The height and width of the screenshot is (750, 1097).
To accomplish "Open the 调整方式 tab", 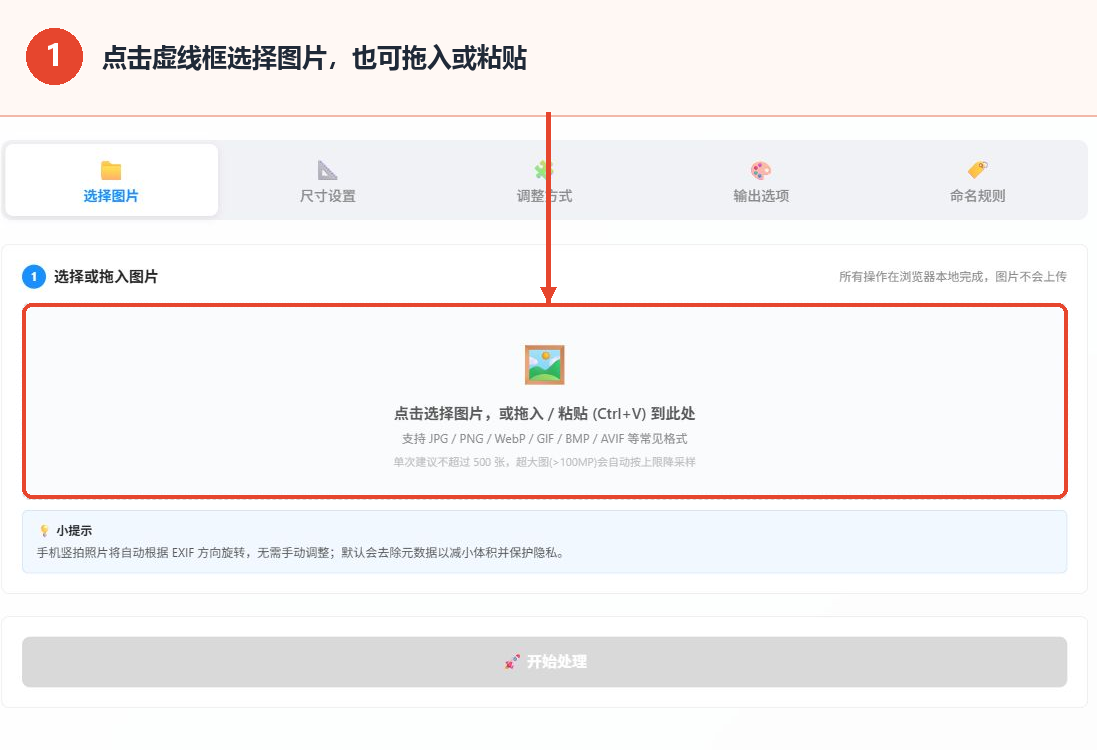I will click(544, 180).
